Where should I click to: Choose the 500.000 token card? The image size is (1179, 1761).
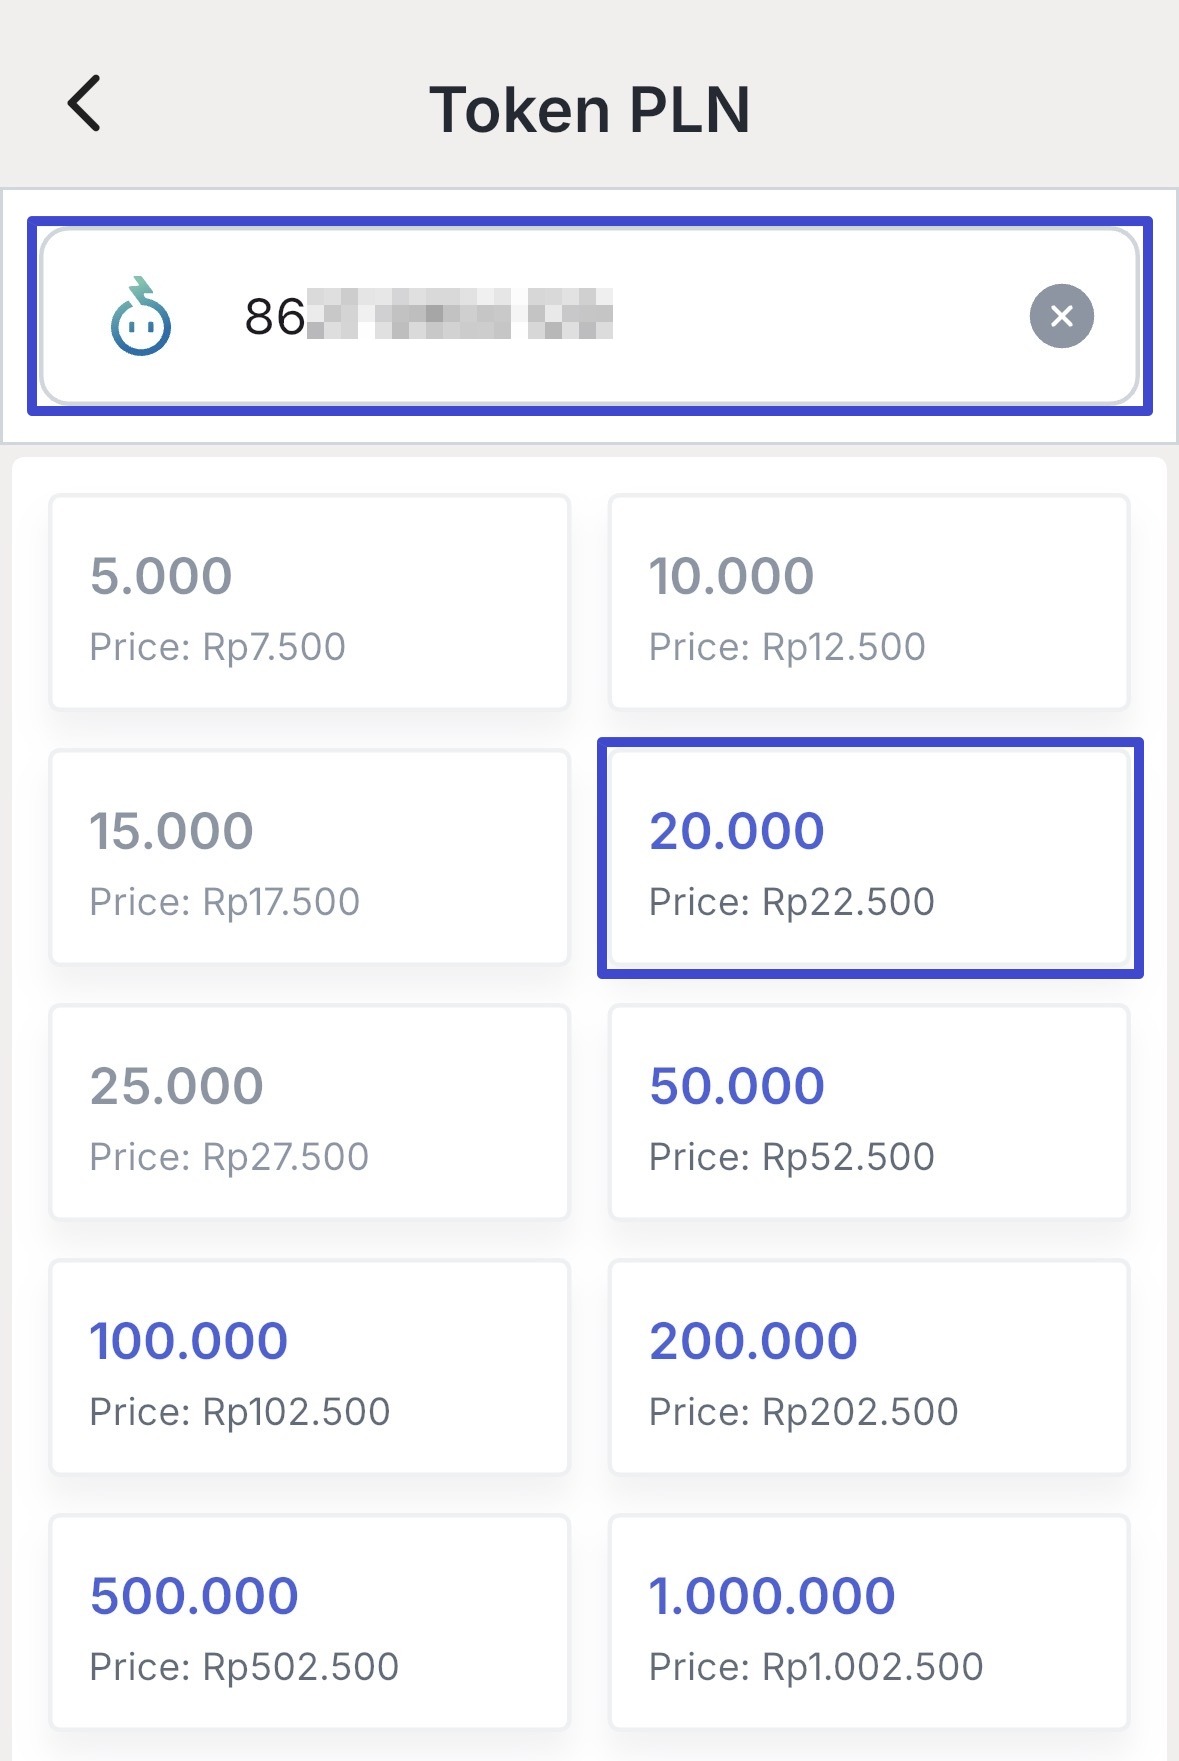point(310,1622)
